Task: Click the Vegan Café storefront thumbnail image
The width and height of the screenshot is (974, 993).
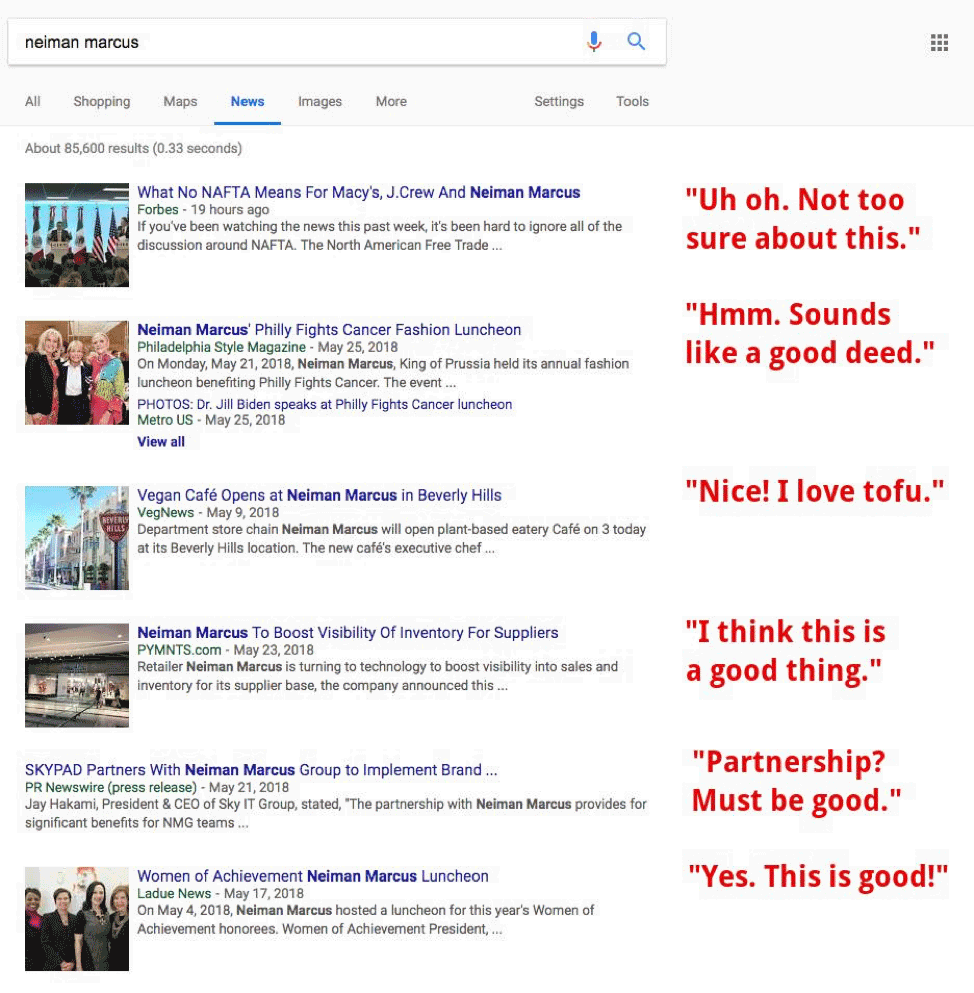Action: [x=77, y=538]
